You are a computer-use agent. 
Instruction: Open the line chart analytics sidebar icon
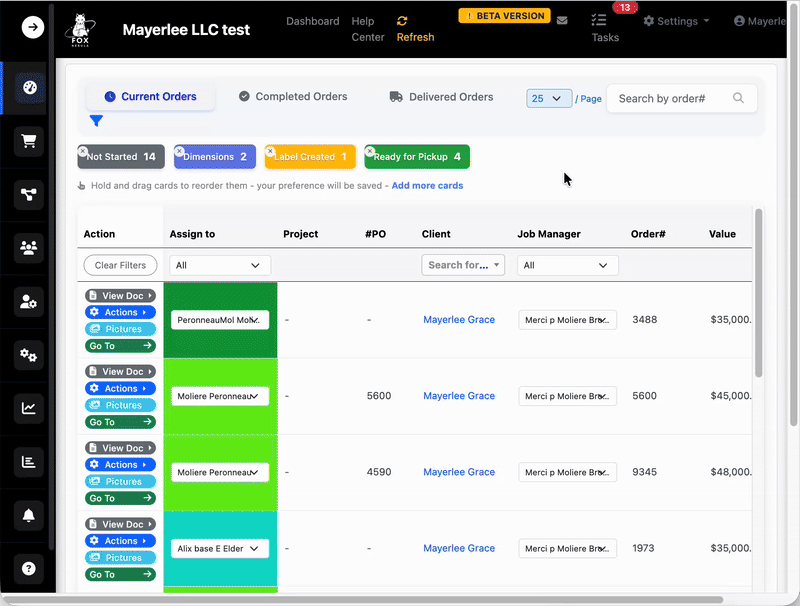pos(29,408)
